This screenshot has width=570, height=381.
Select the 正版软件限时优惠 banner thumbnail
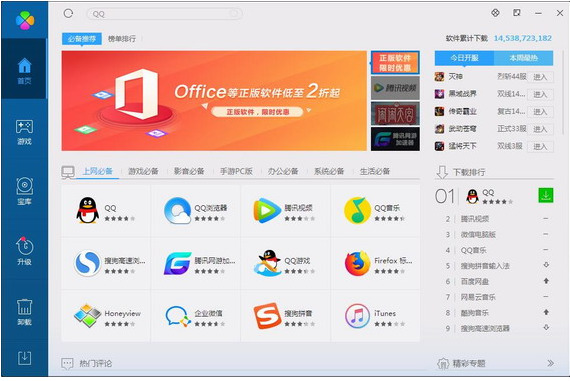click(395, 63)
